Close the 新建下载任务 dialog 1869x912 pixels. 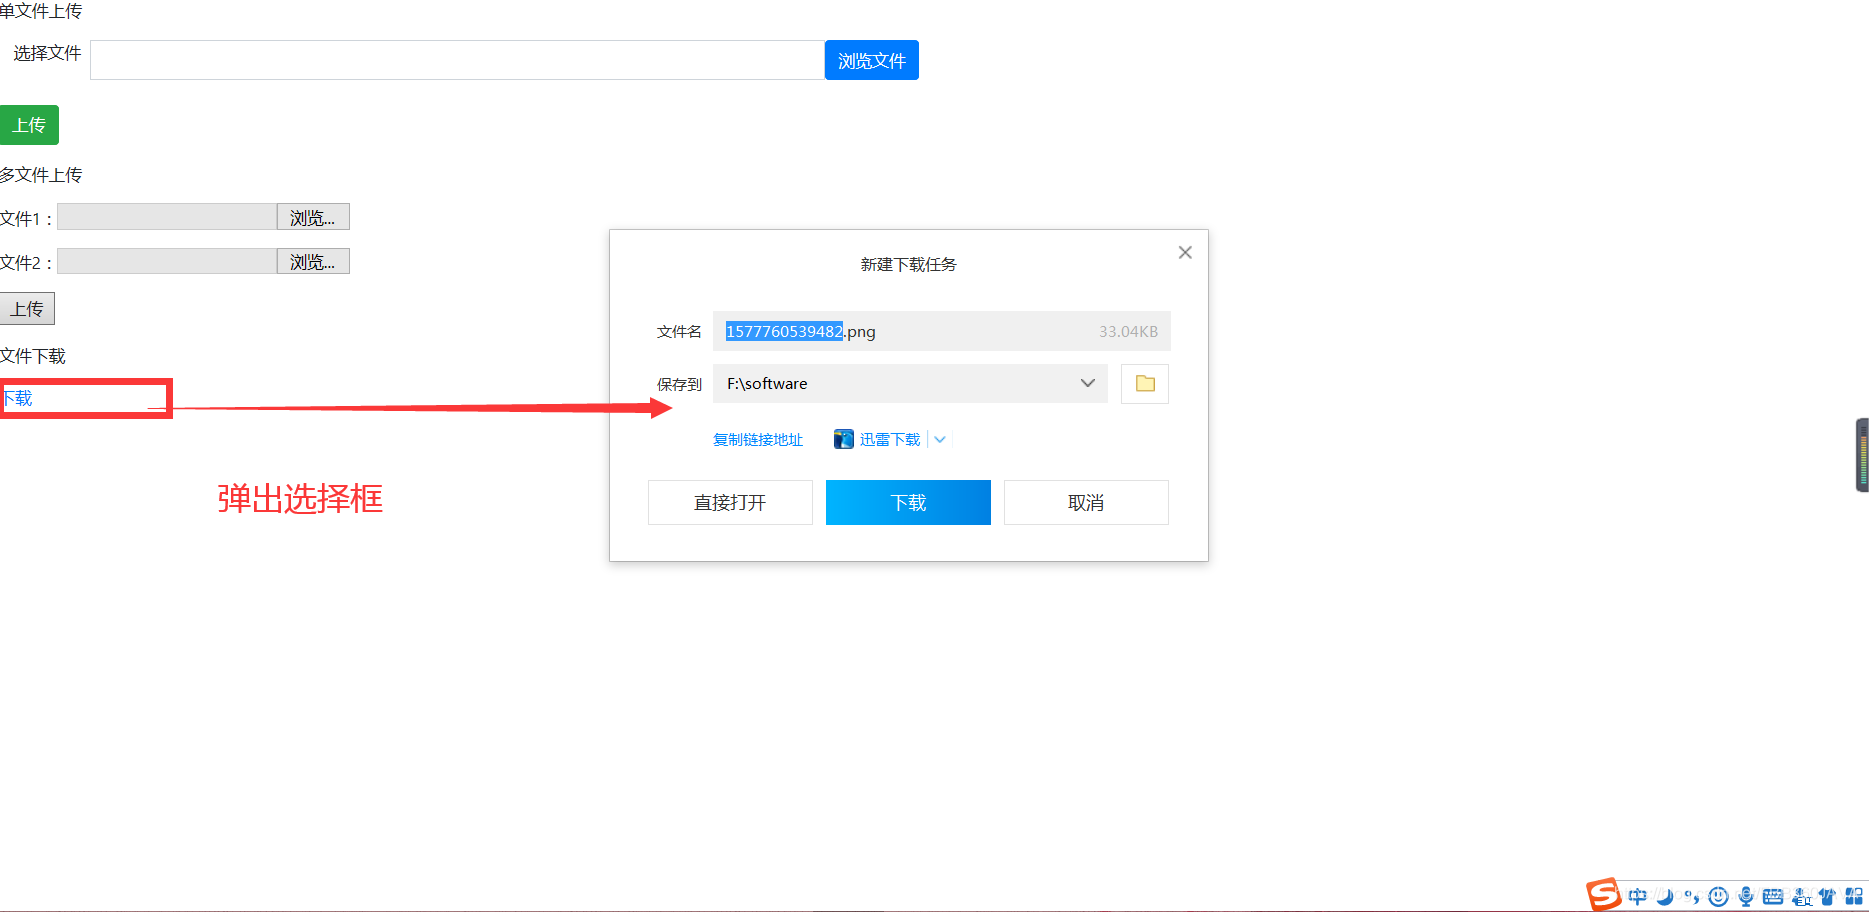pyautogui.click(x=1185, y=252)
